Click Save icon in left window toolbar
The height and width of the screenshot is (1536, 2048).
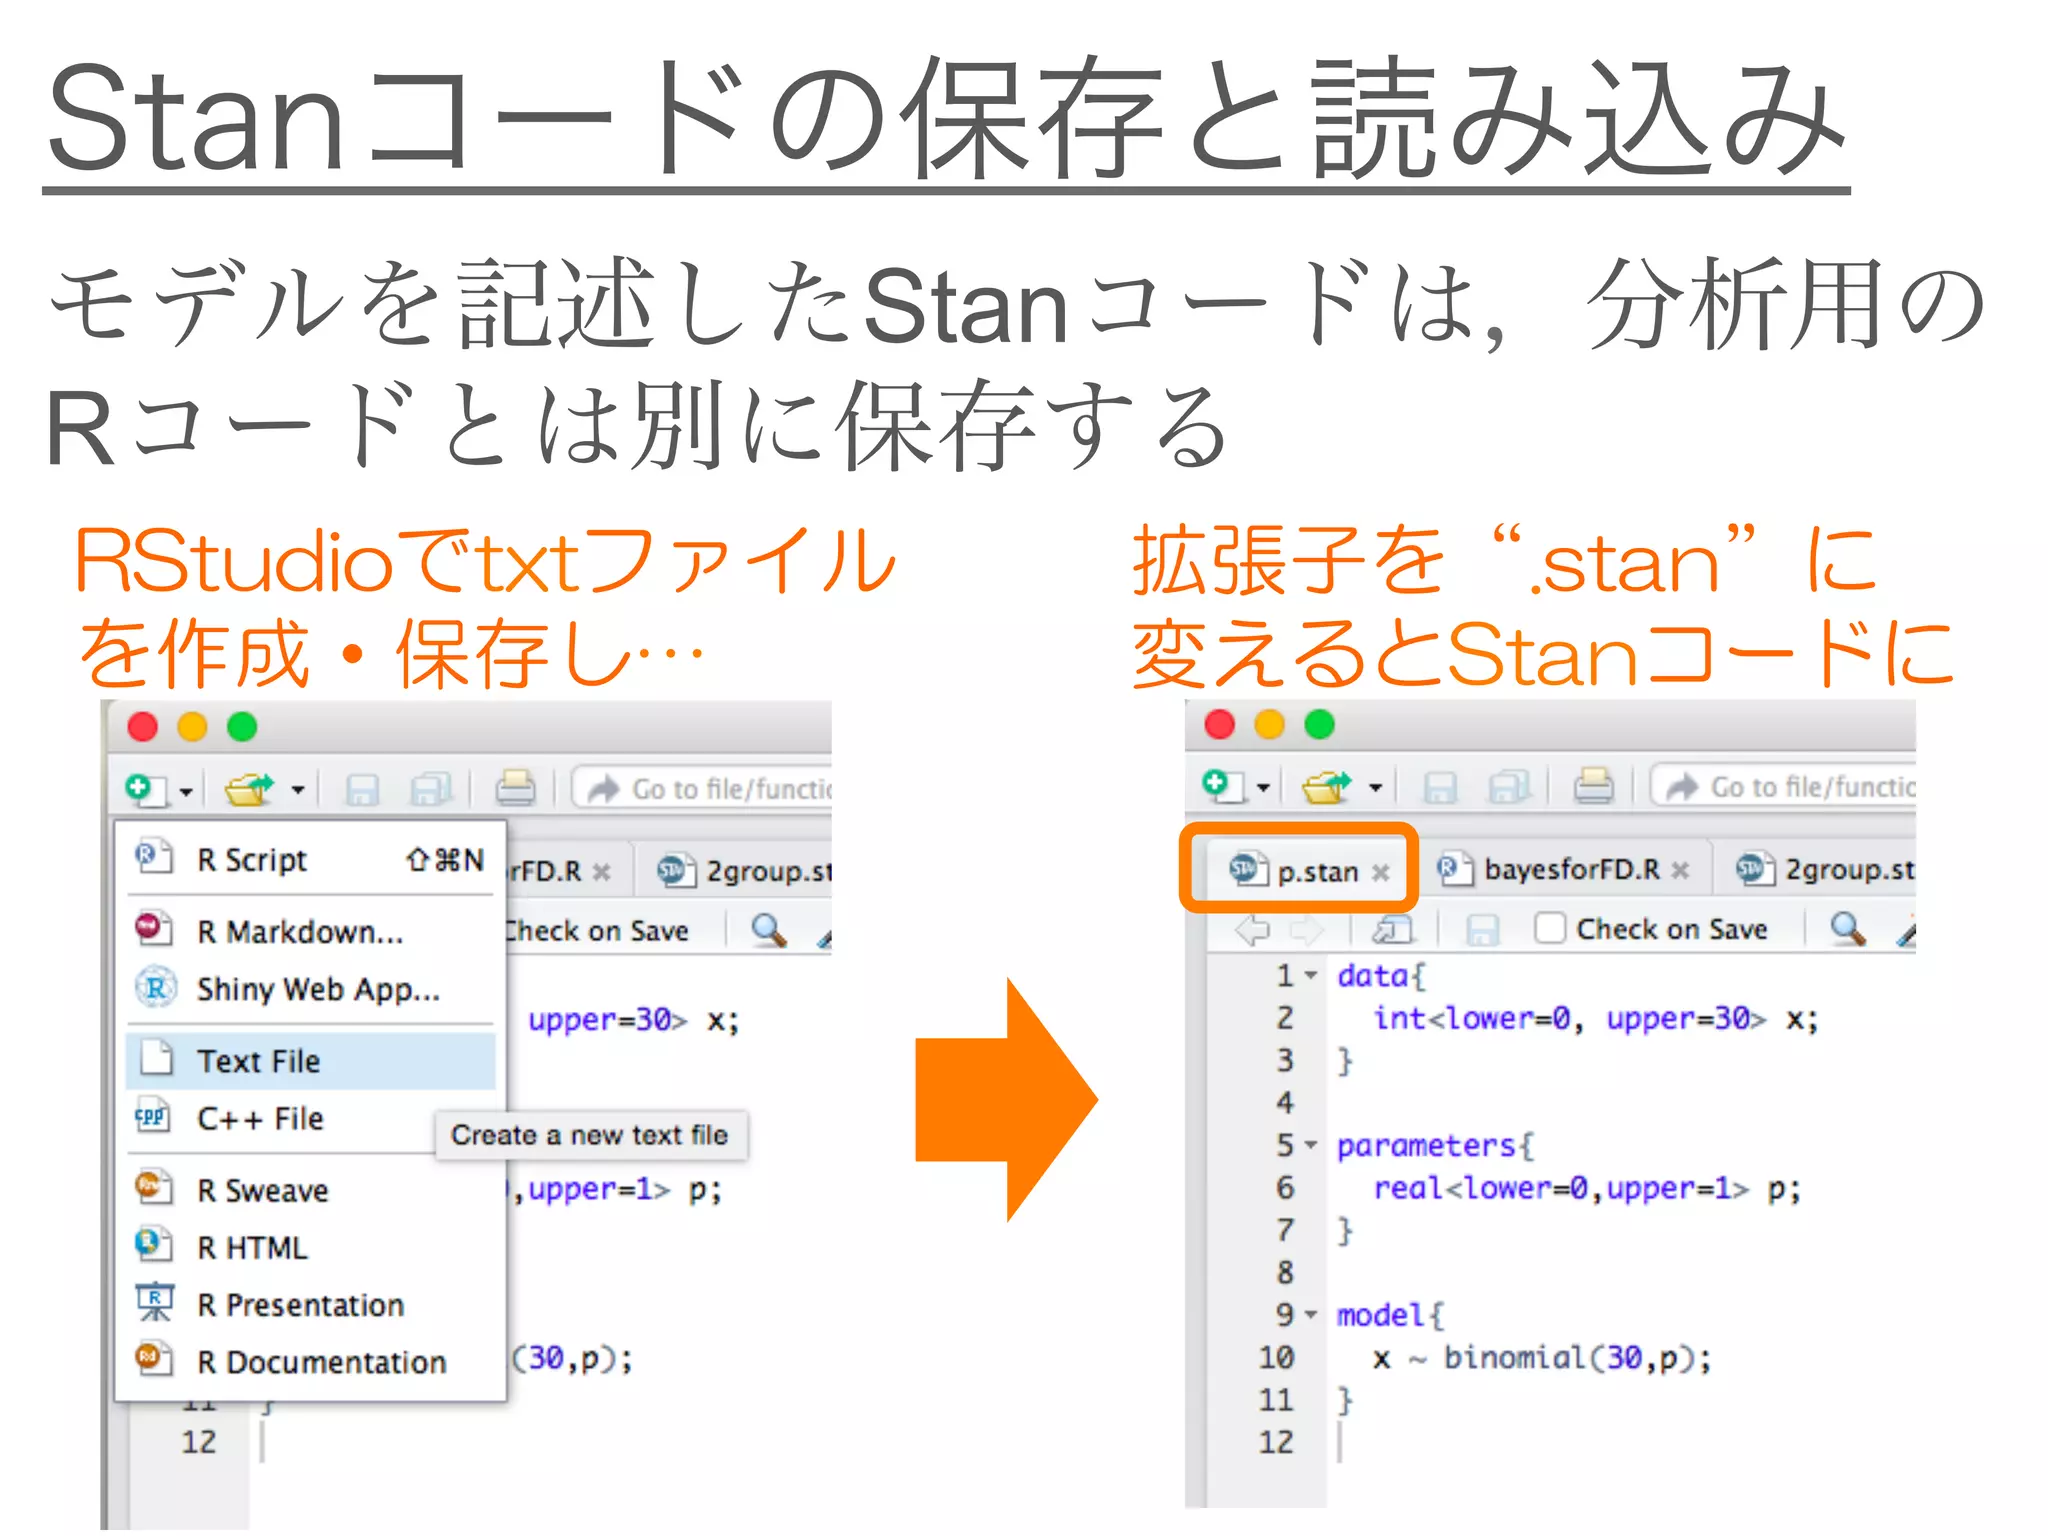pos(361,790)
